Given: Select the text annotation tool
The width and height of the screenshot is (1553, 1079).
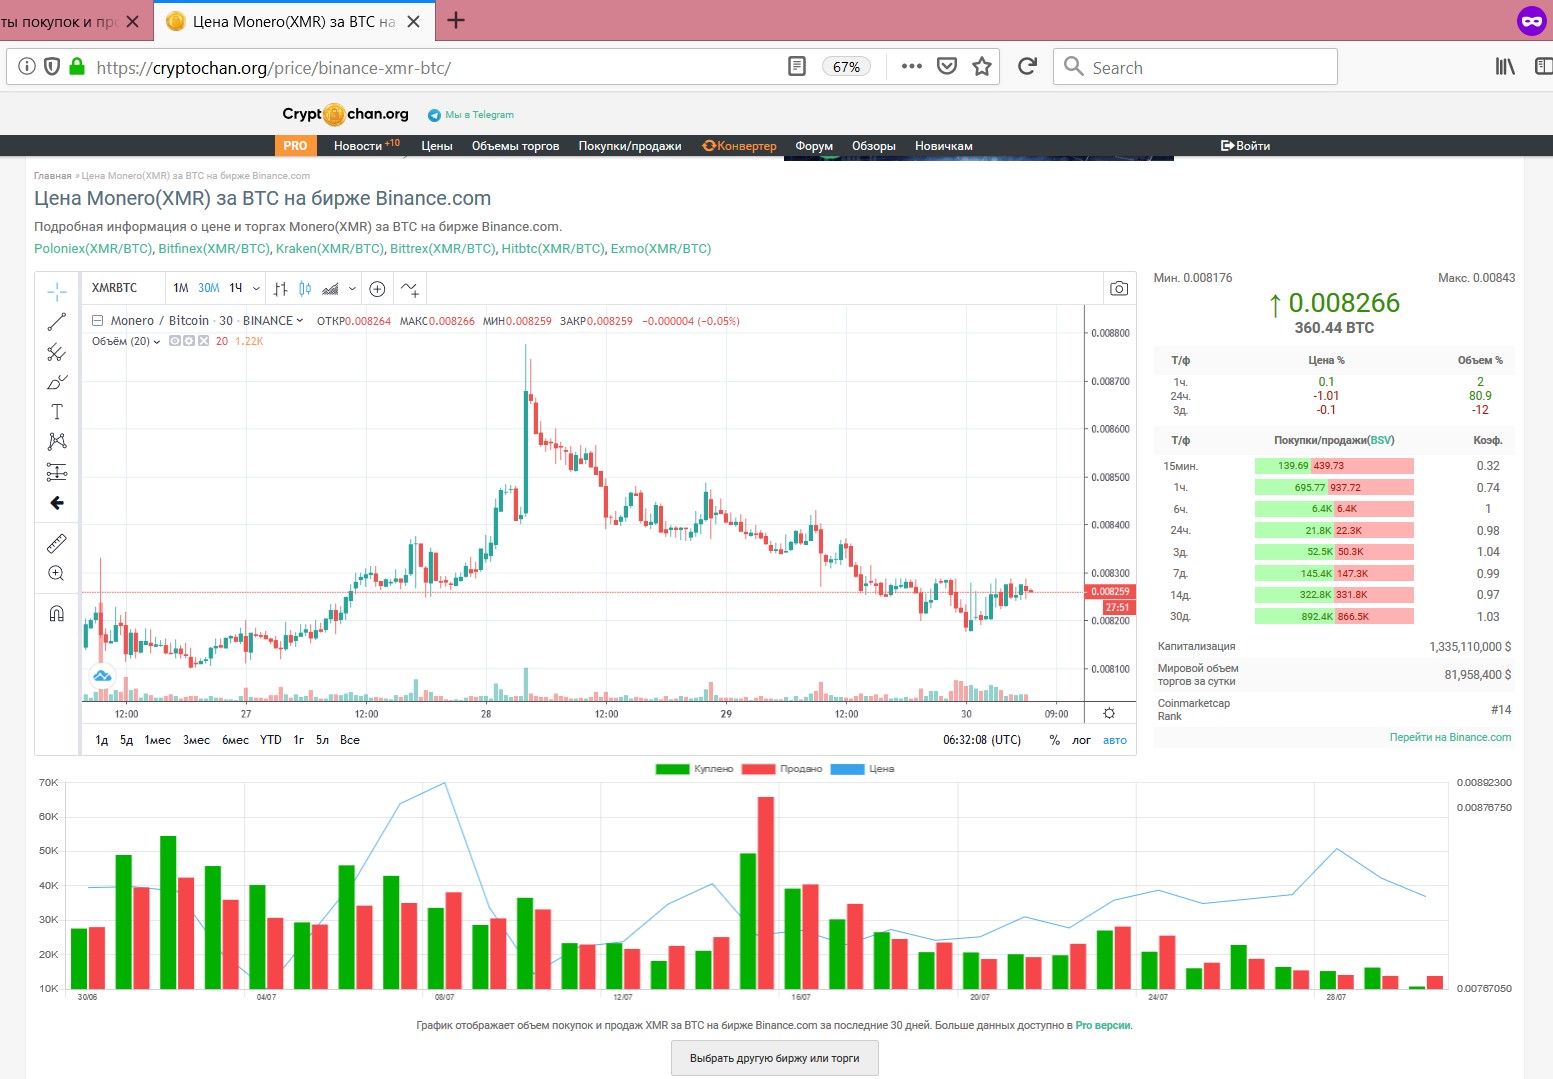Looking at the screenshot, I should (57, 412).
